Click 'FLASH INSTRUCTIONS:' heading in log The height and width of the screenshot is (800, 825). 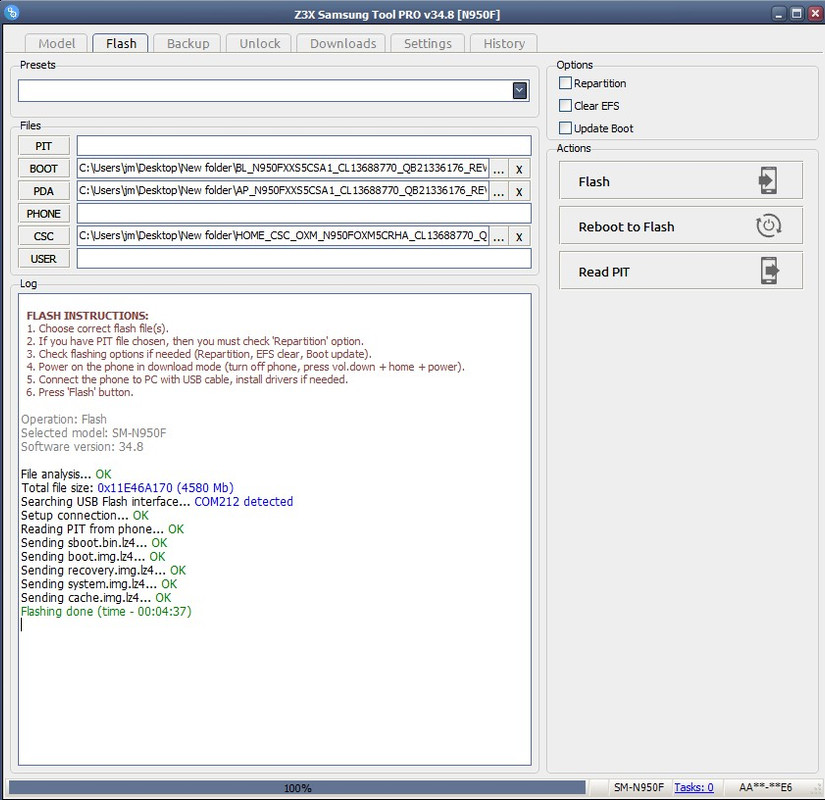click(87, 315)
